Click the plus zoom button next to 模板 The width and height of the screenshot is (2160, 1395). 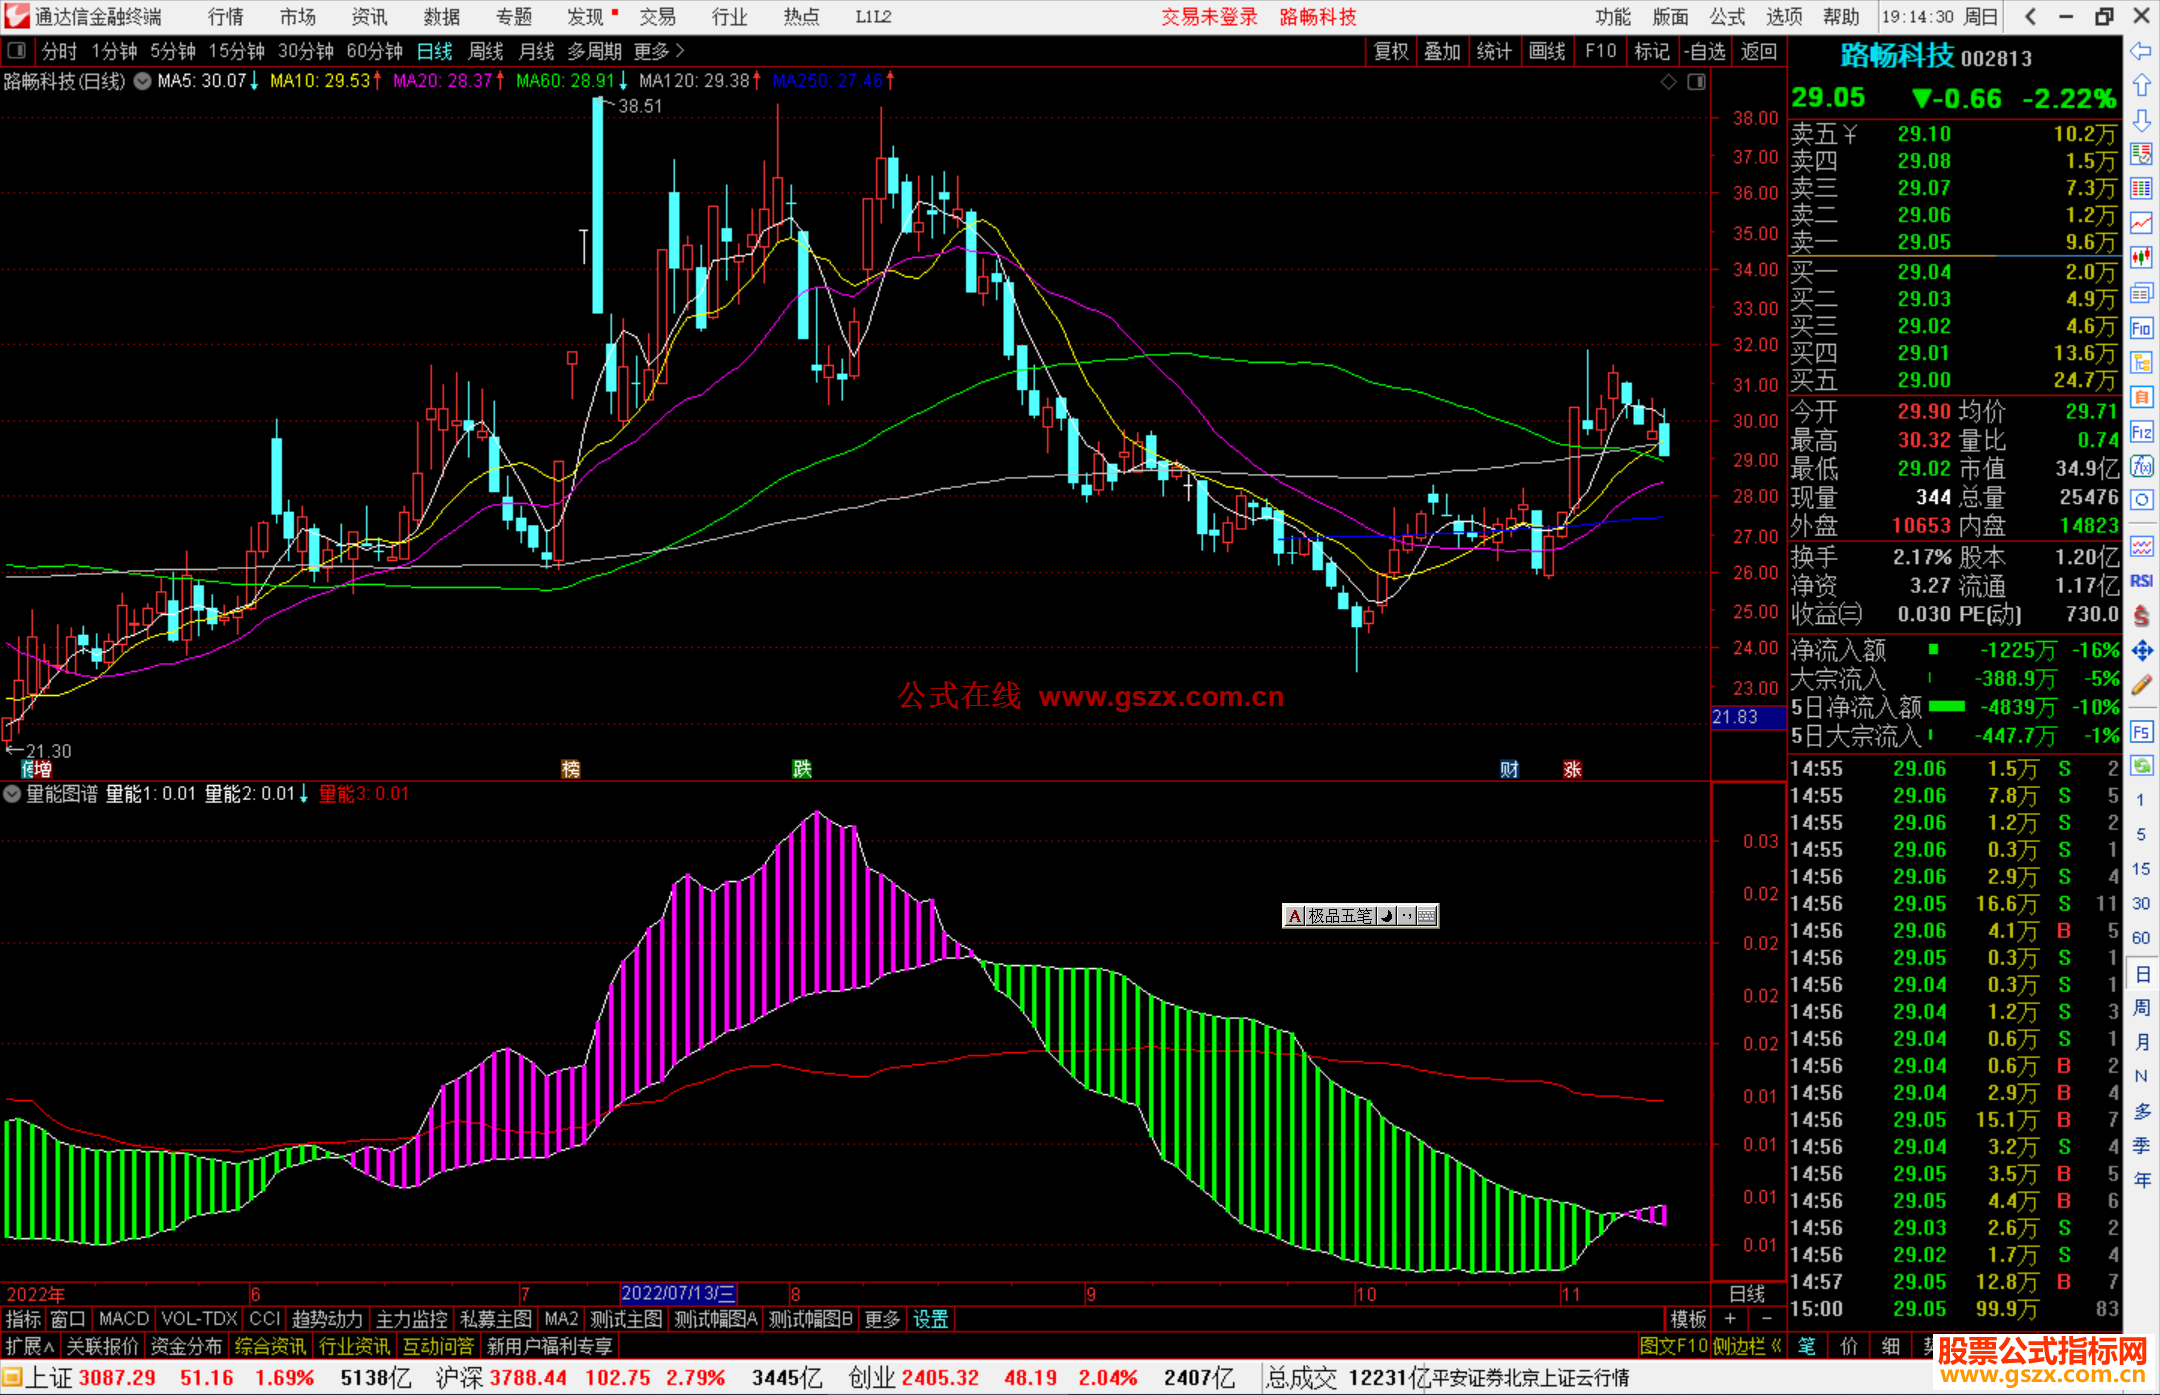1731,1319
